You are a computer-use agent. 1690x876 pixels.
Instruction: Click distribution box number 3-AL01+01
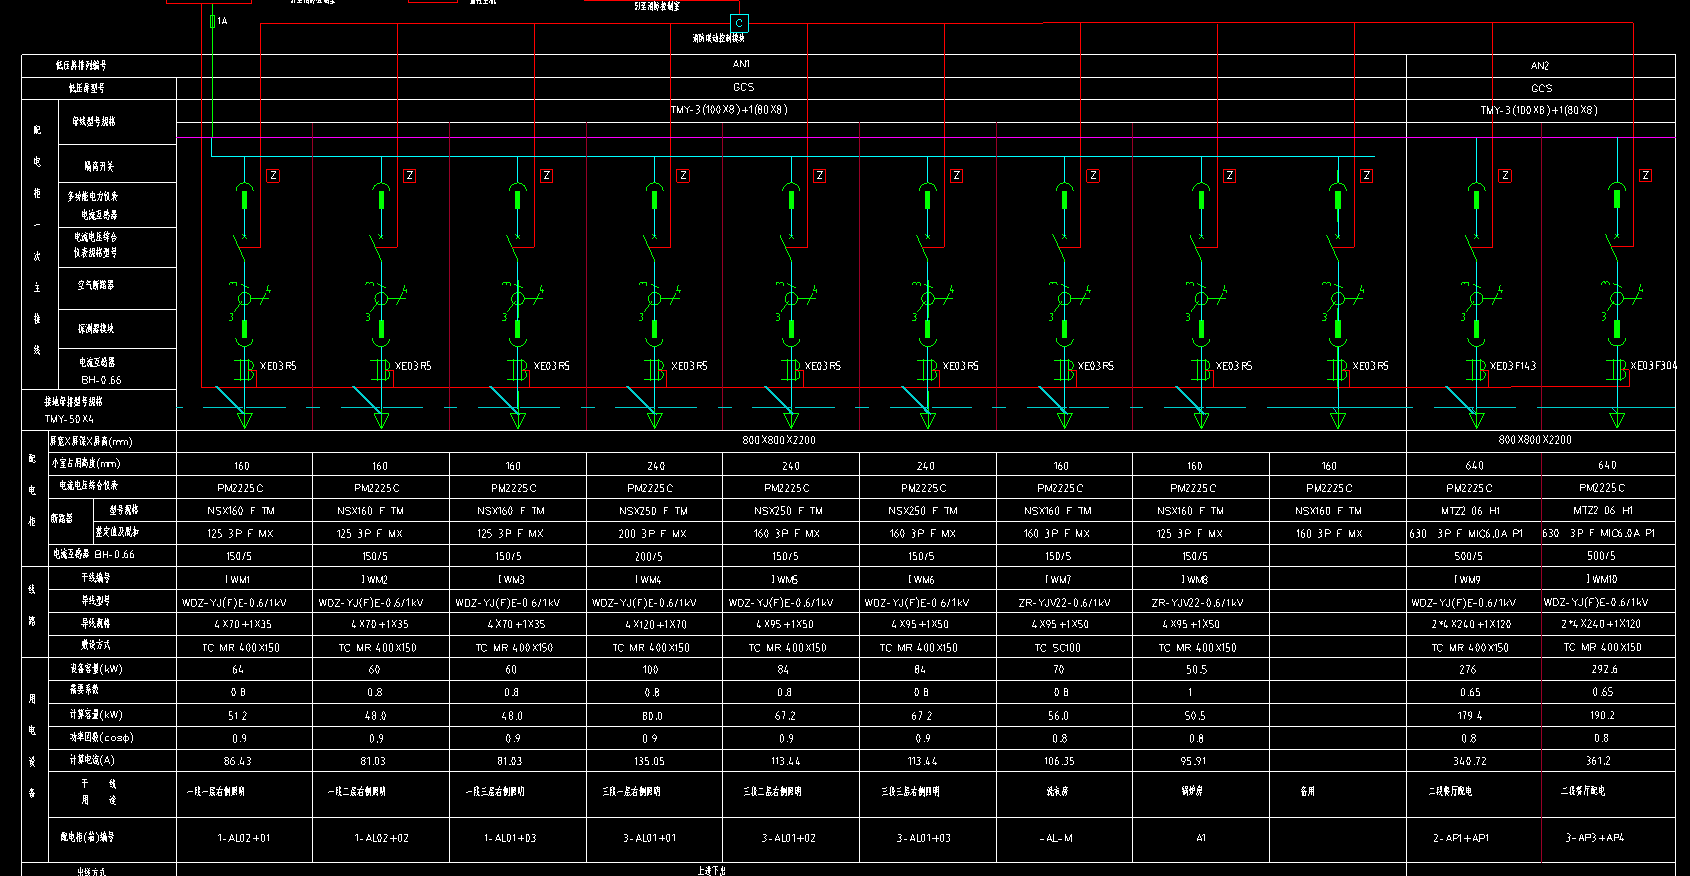(649, 838)
